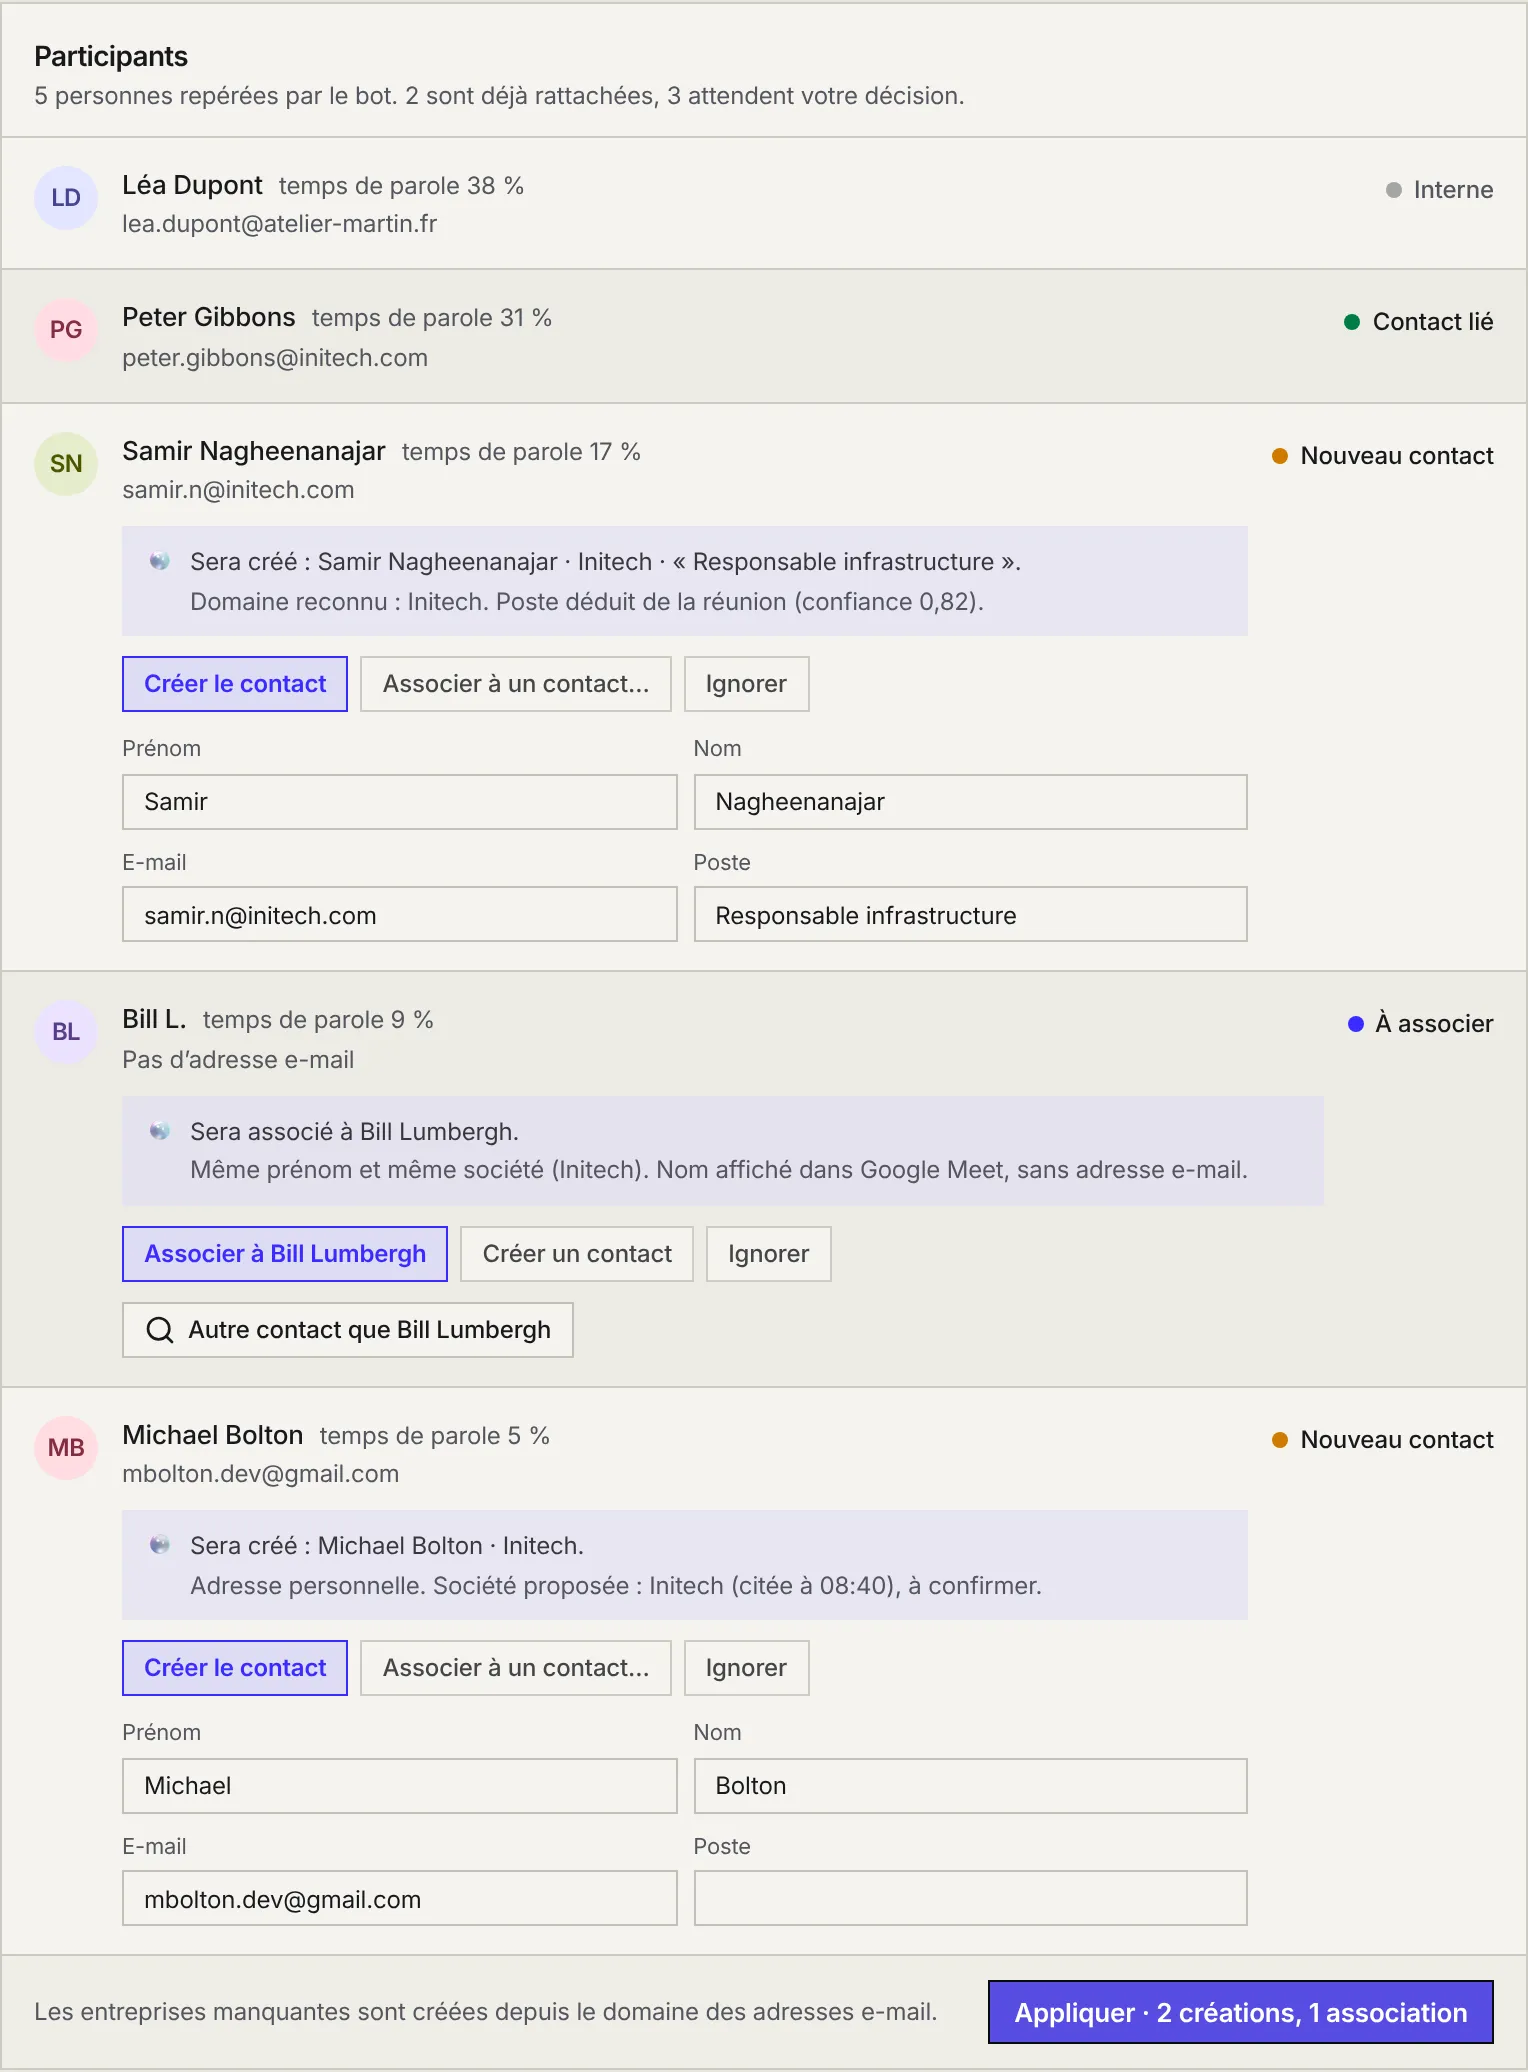Click the LD avatar for Léa Dupont
This screenshot has width=1528, height=2072.
66,198
